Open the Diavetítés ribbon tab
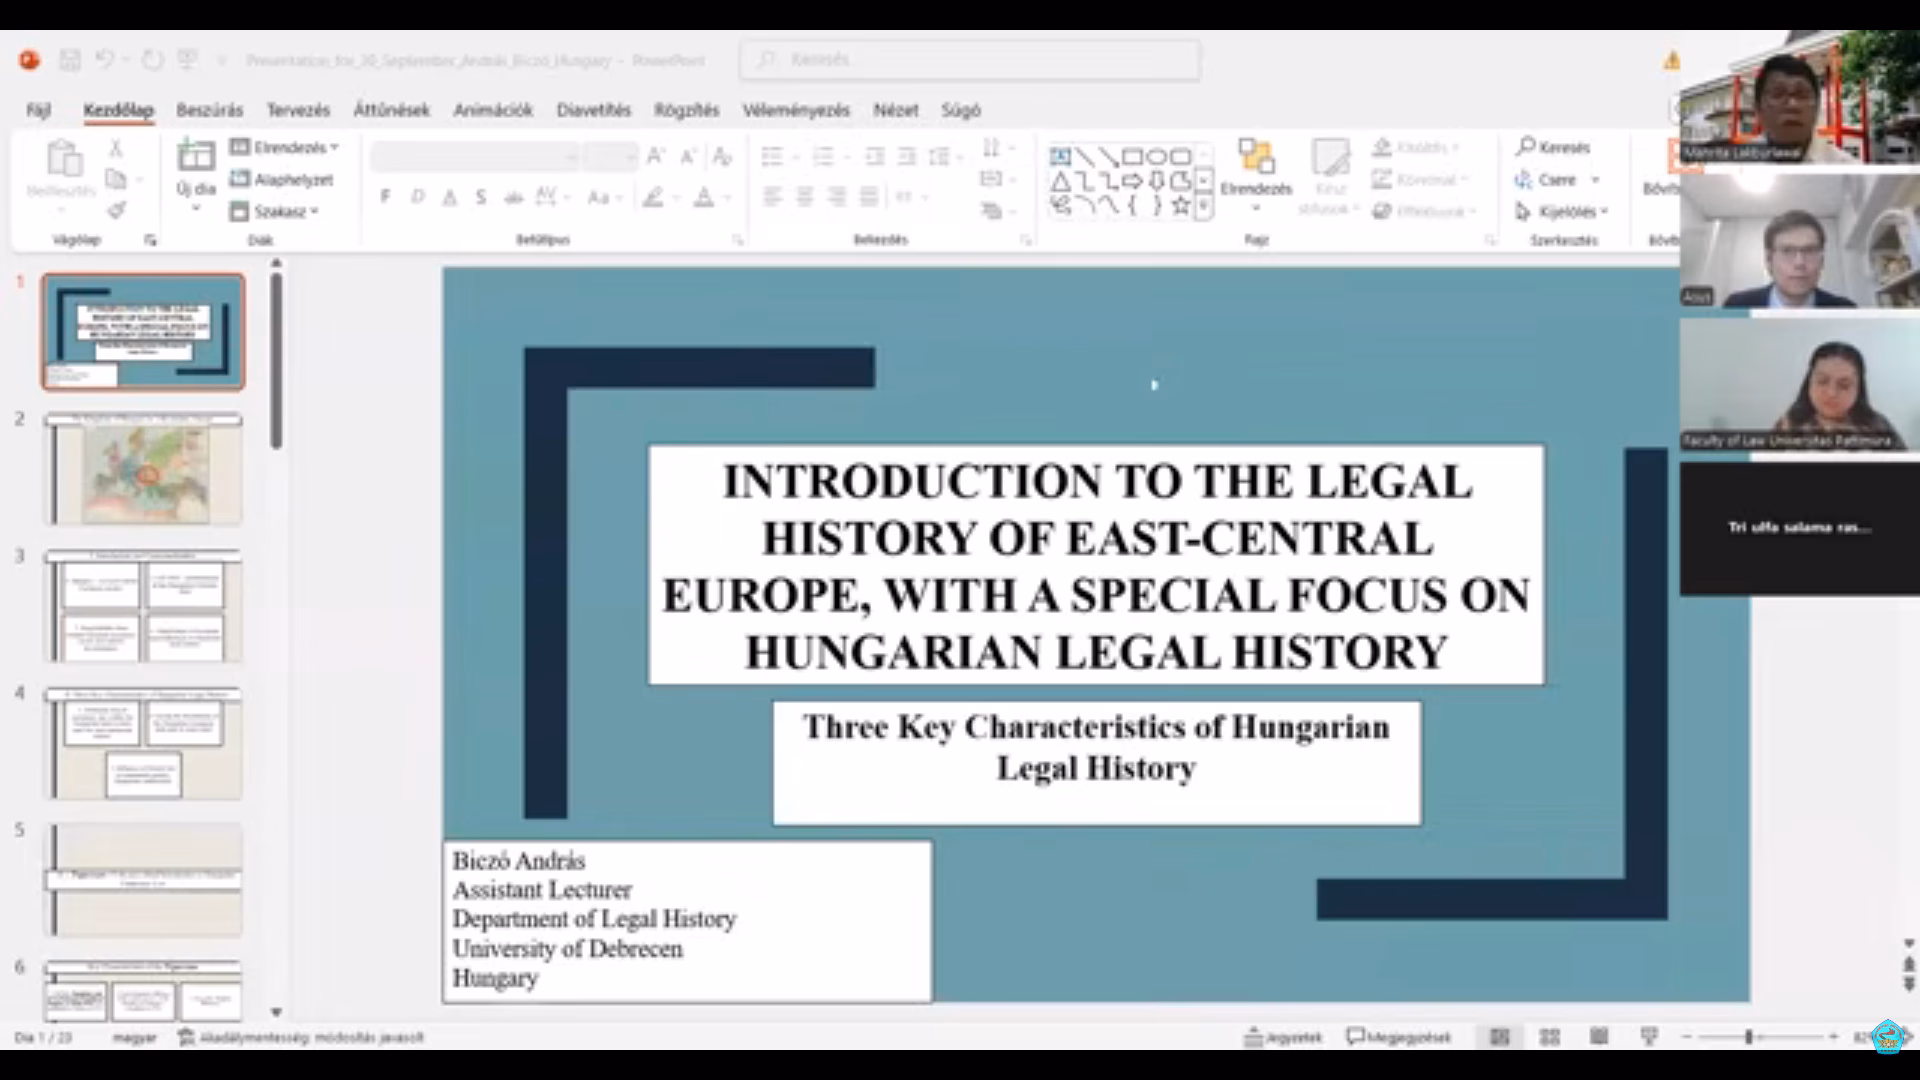 (x=594, y=110)
